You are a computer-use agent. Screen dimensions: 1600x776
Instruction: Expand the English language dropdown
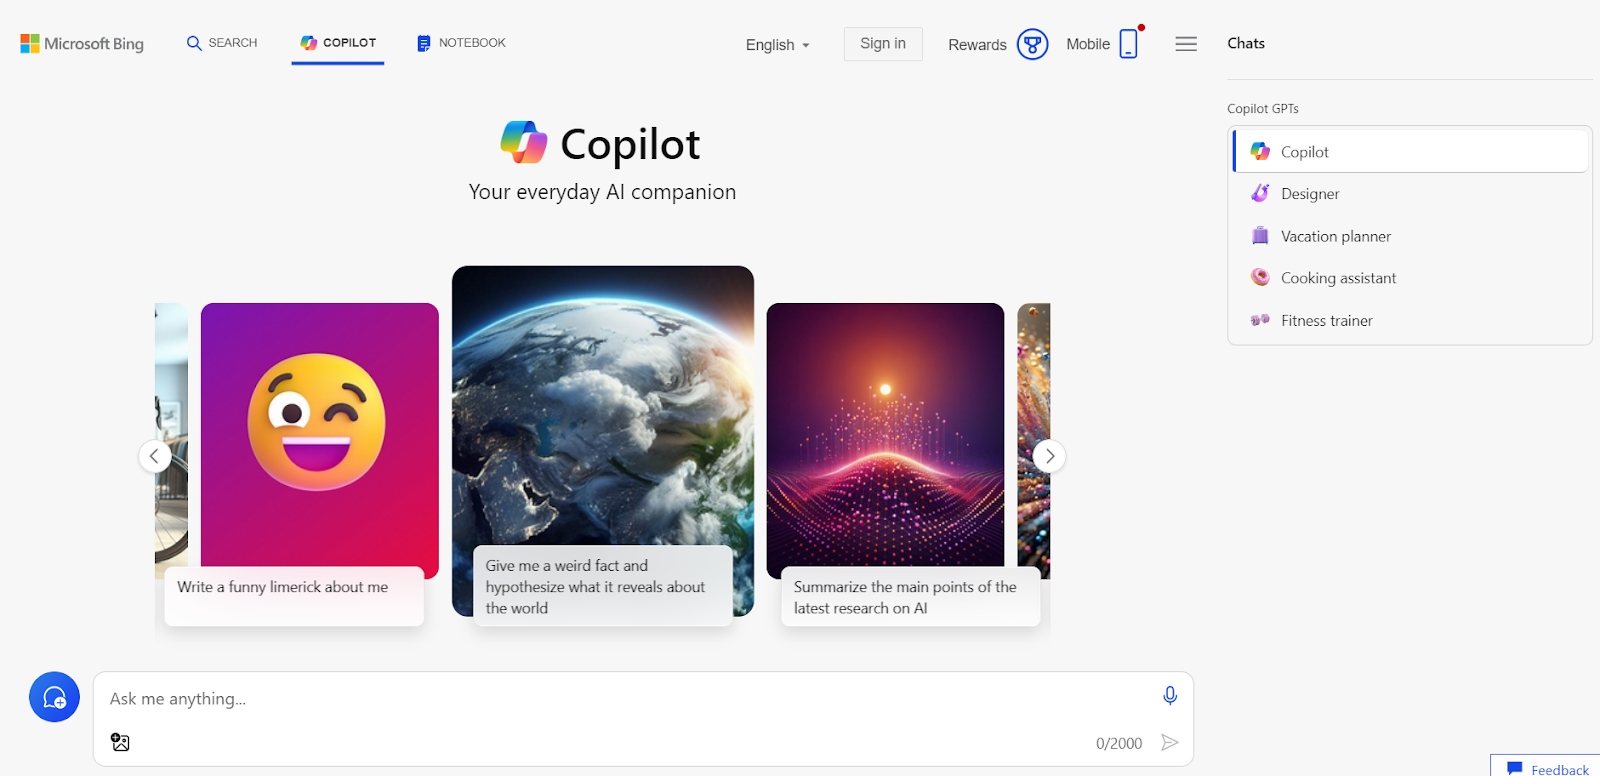[x=778, y=45]
